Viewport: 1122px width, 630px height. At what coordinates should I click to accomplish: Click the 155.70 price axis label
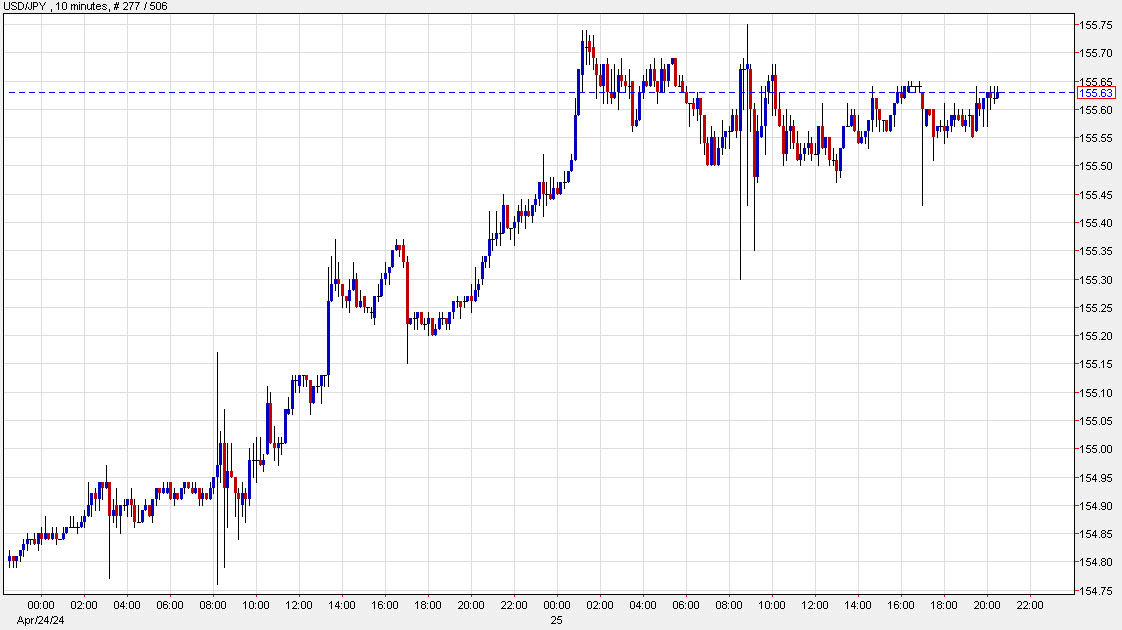click(x=1096, y=53)
